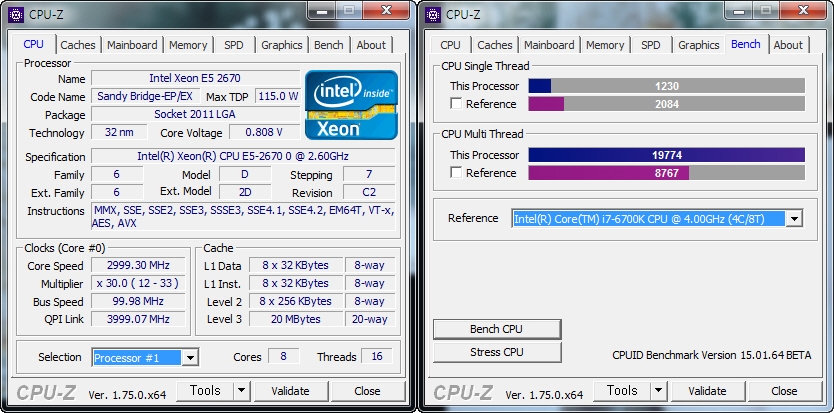Open Graphics tab in right window
The width and height of the screenshot is (834, 413).
tap(698, 45)
